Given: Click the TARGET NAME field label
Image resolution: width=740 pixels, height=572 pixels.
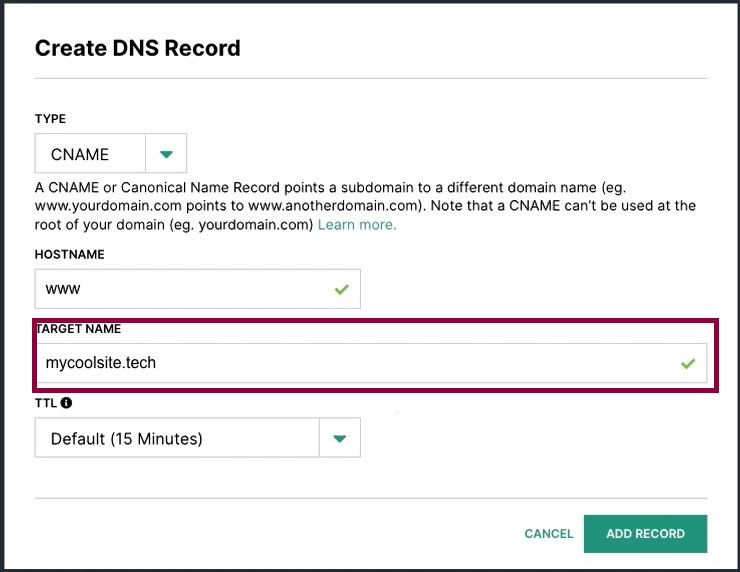Looking at the screenshot, I should tap(78, 328).
